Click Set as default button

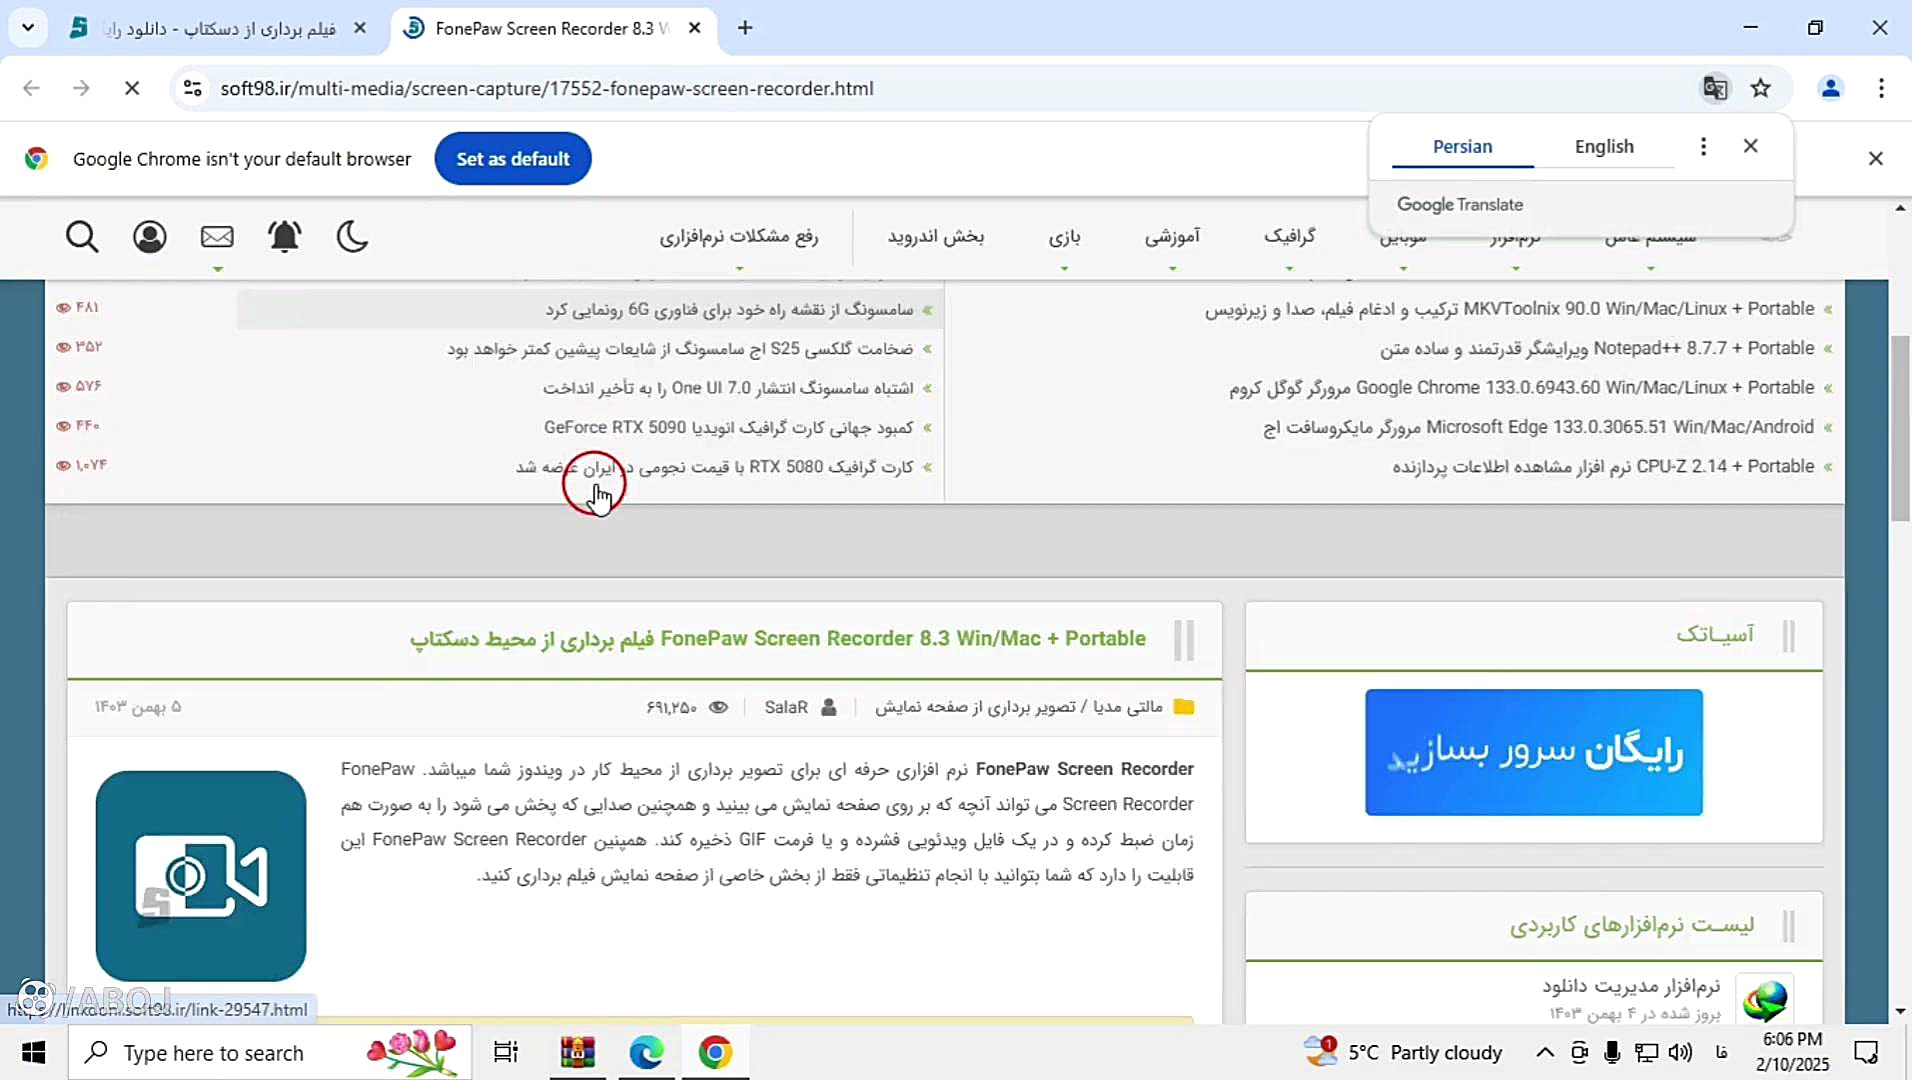coord(513,159)
